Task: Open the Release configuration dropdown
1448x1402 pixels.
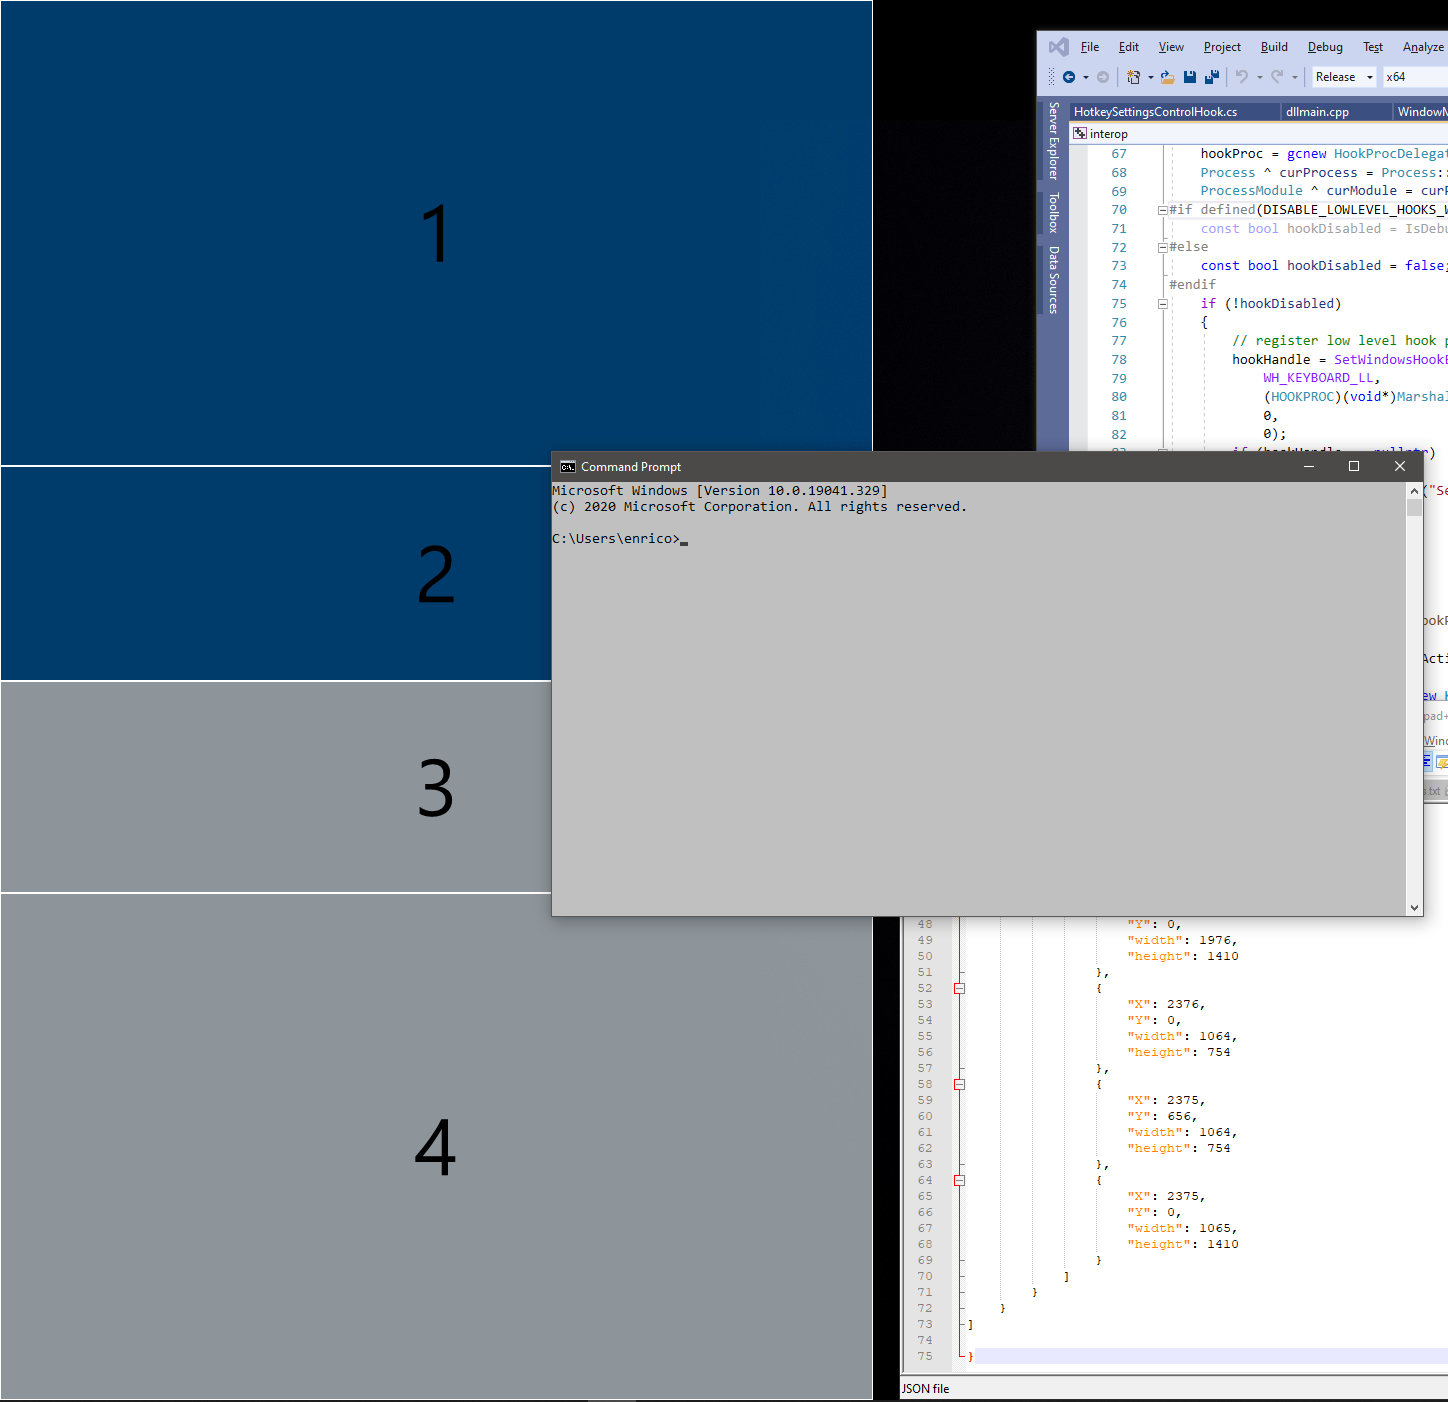Action: pyautogui.click(x=1345, y=77)
